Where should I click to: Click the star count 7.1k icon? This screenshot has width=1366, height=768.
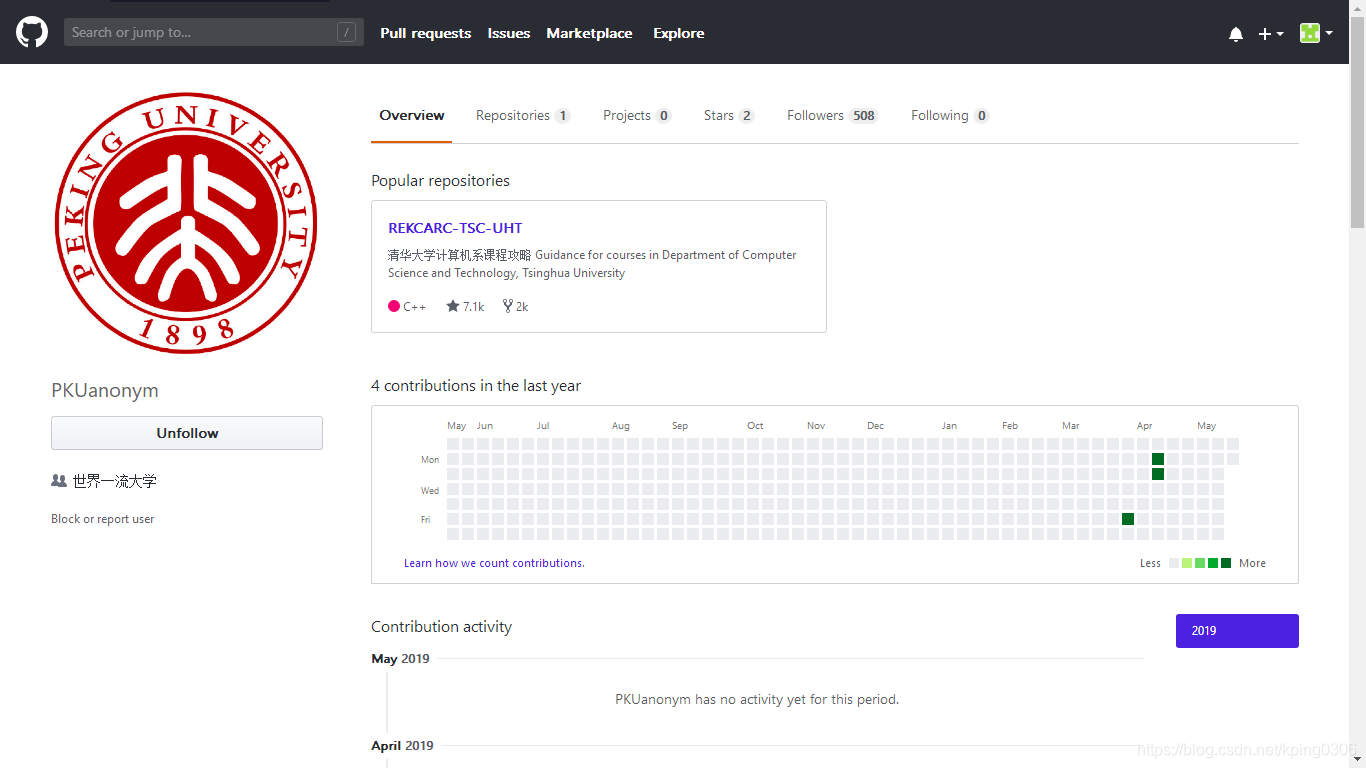[x=453, y=306]
